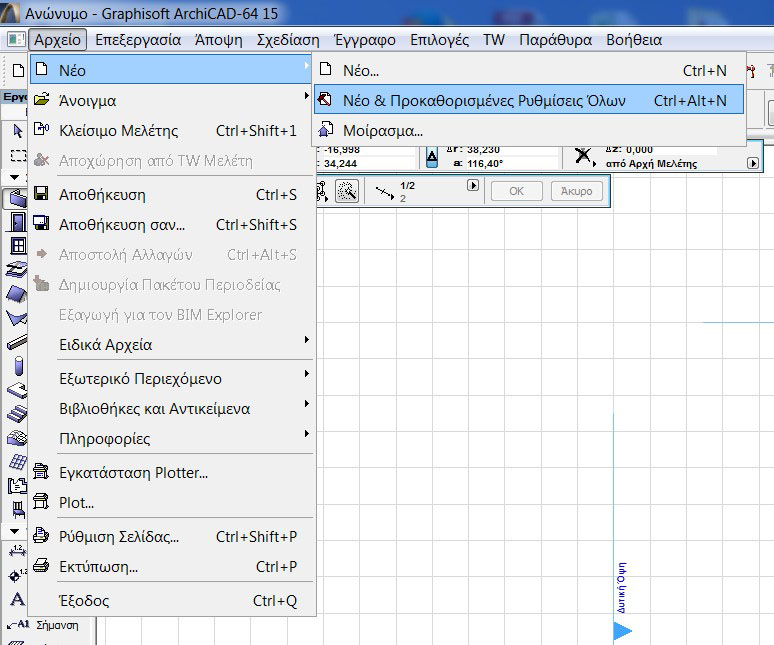Image resolution: width=774 pixels, height=645 pixels.
Task: Select the Column tool in toolbox
Action: click(x=19, y=366)
